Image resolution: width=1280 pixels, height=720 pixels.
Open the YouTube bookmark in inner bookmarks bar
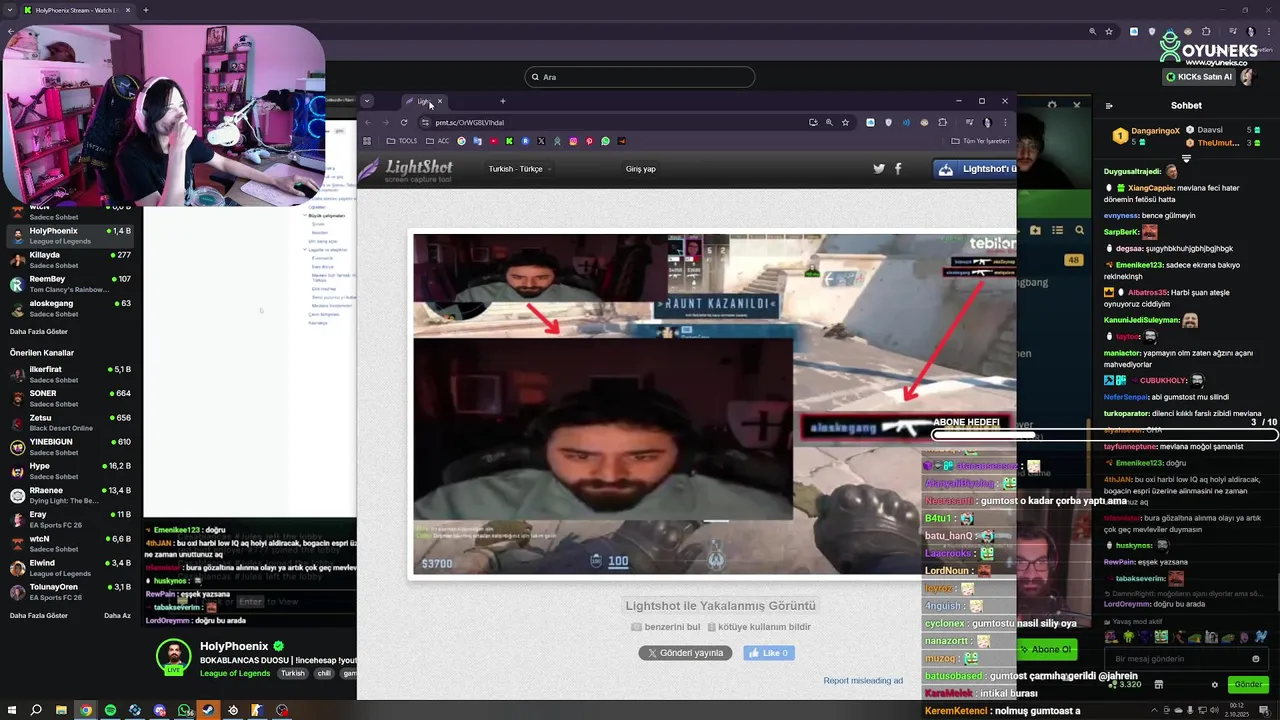[x=494, y=141]
